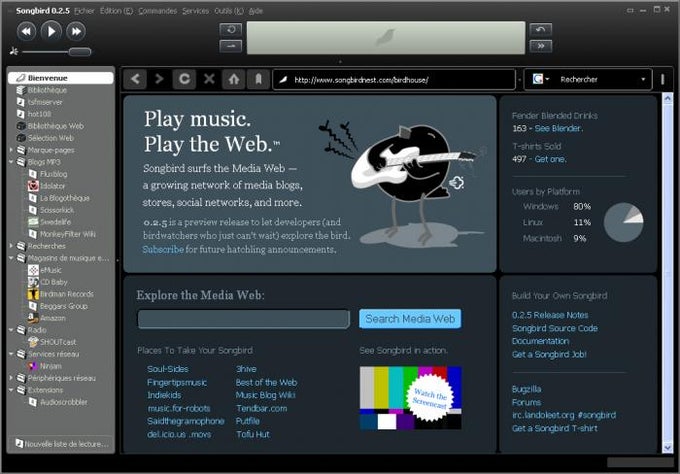Open the search engine selector dropdown
The height and width of the screenshot is (474, 680).
(541, 79)
